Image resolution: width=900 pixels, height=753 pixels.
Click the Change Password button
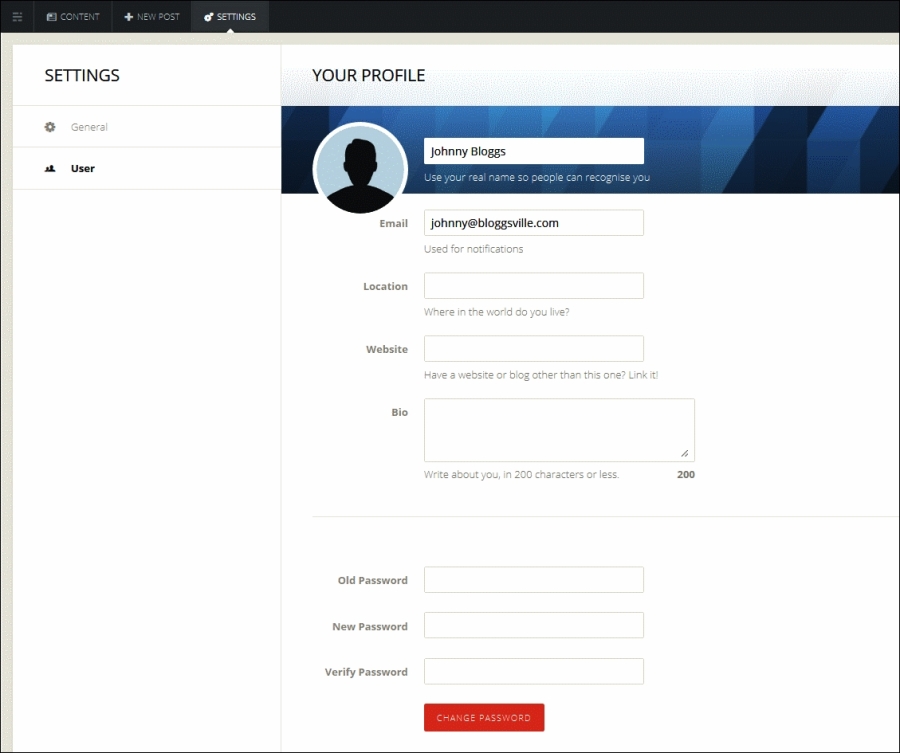click(x=484, y=717)
